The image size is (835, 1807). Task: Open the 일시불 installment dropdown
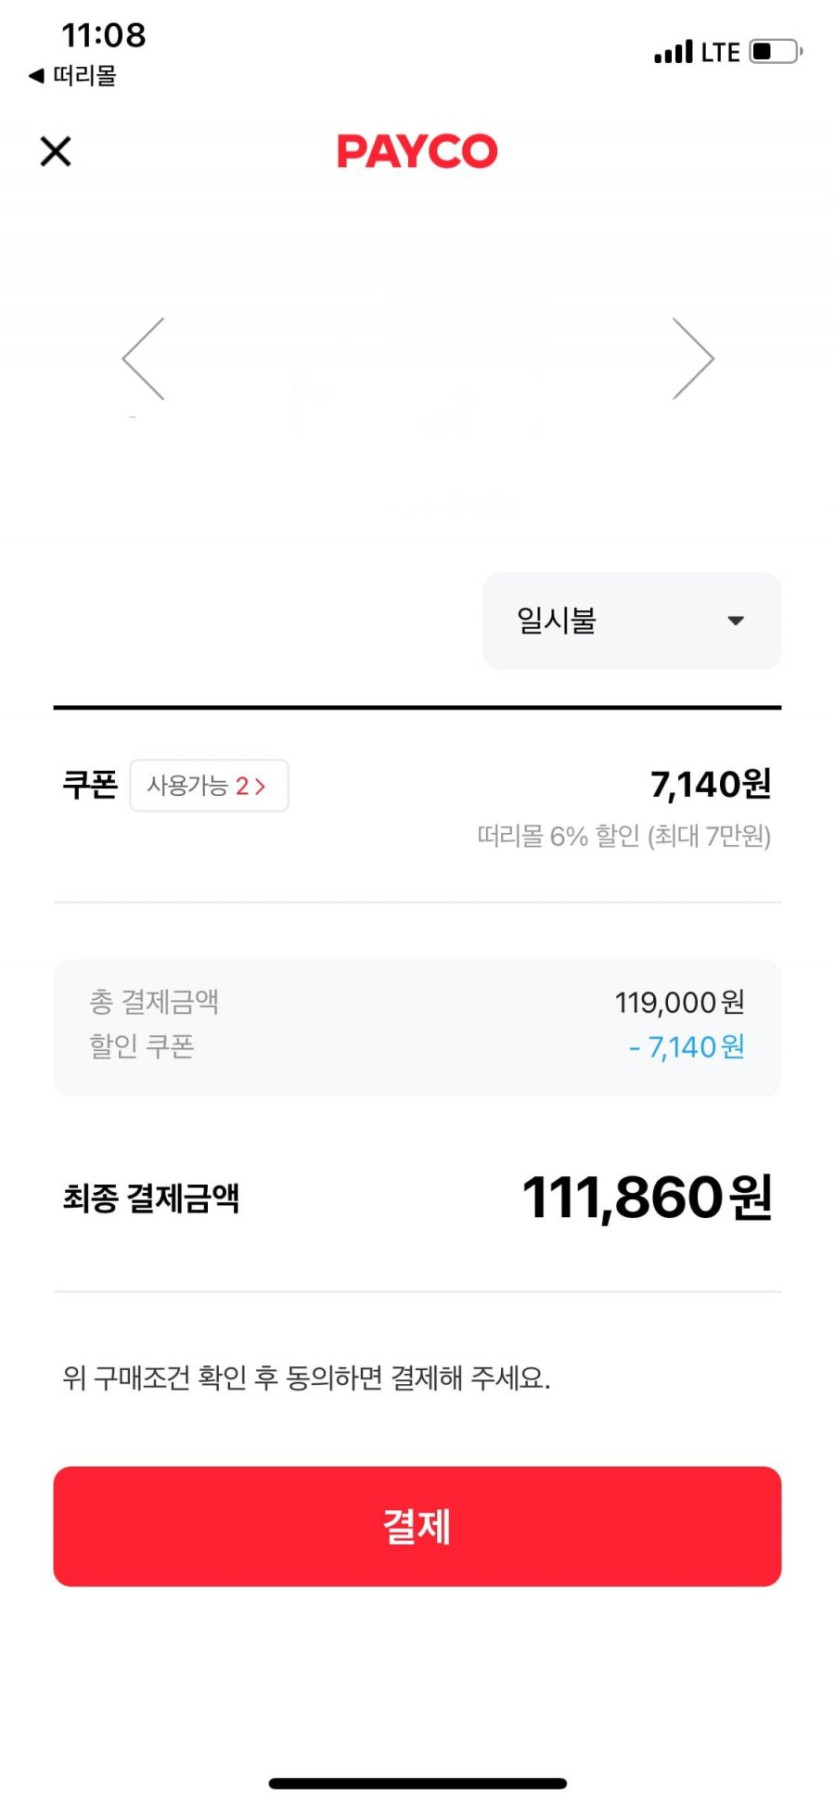[x=631, y=620]
